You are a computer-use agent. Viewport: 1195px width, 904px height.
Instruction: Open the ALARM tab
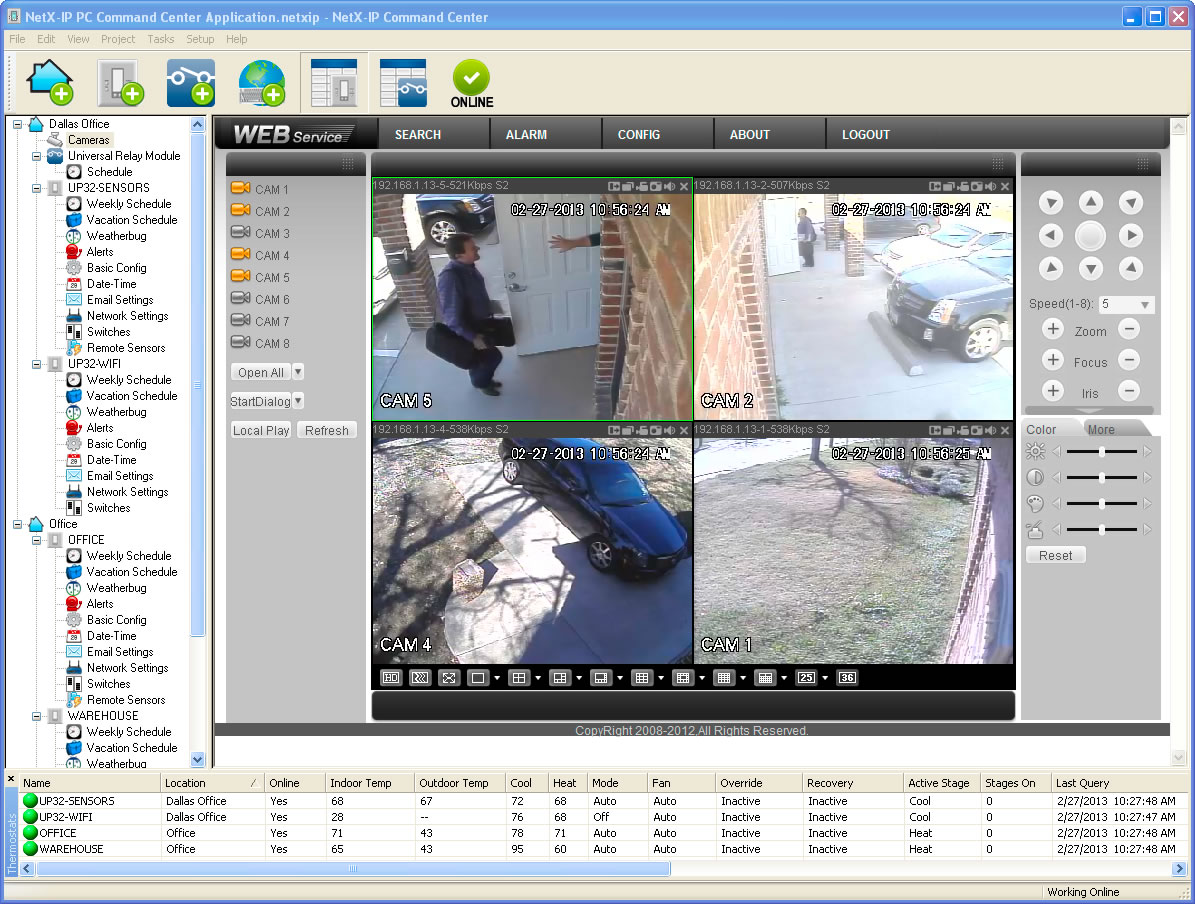point(526,134)
